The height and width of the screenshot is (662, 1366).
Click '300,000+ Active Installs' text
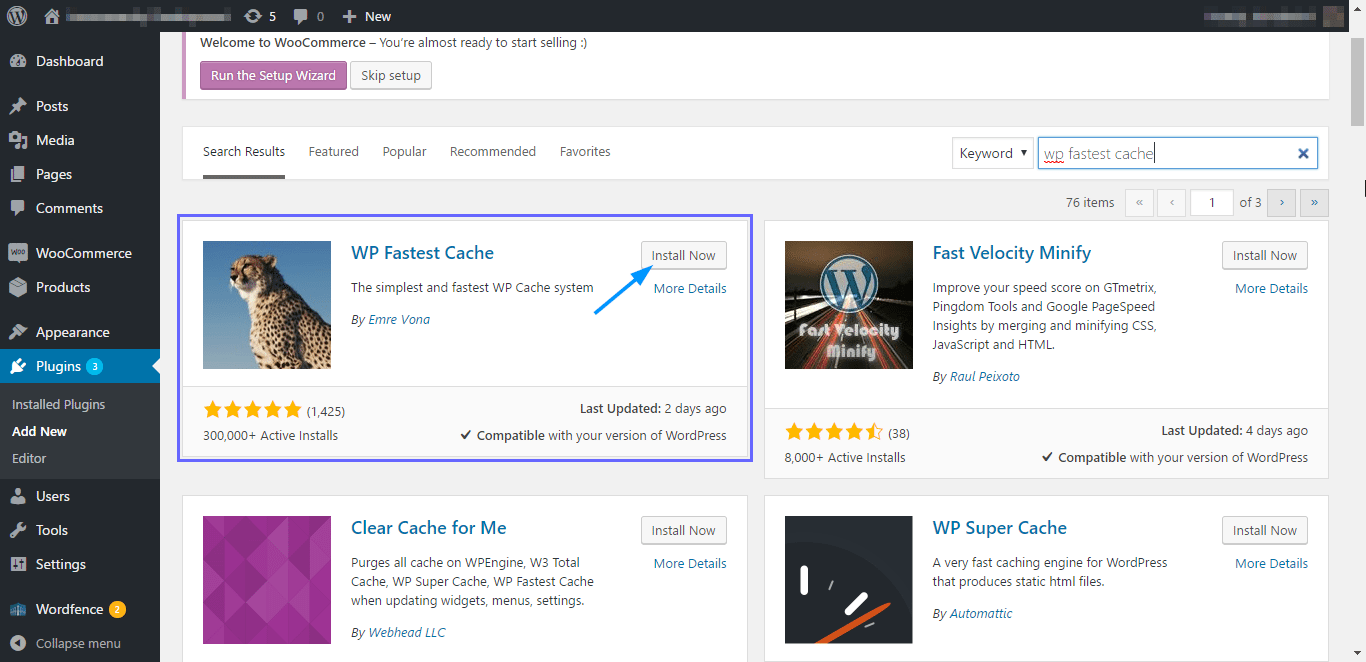271,435
